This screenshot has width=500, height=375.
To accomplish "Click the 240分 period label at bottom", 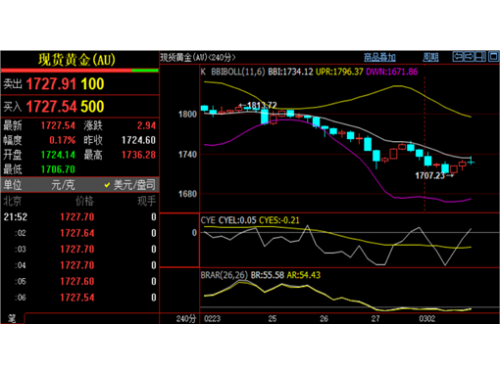I will tap(186, 319).
